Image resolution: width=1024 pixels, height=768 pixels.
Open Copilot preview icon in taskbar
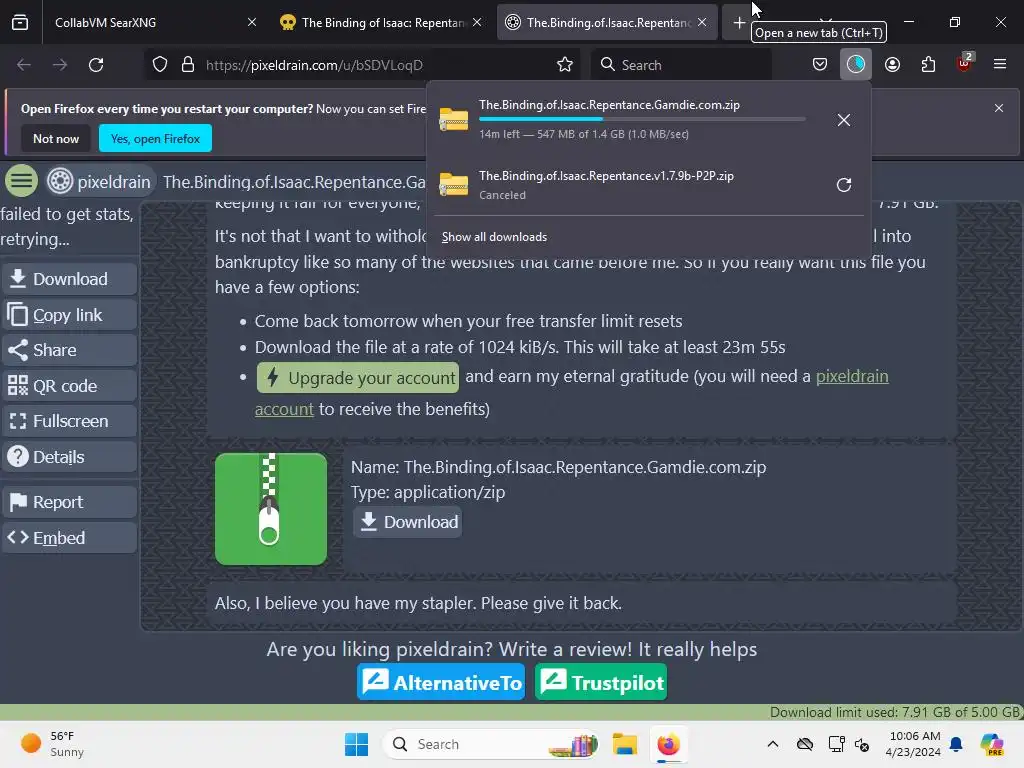click(x=992, y=744)
